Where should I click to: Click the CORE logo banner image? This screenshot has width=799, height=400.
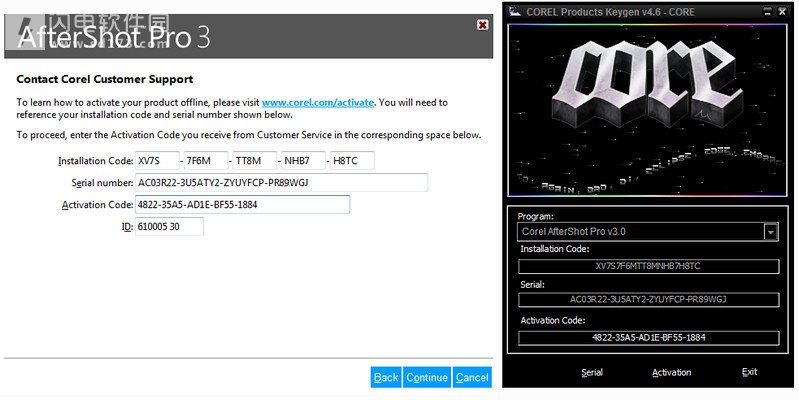647,110
